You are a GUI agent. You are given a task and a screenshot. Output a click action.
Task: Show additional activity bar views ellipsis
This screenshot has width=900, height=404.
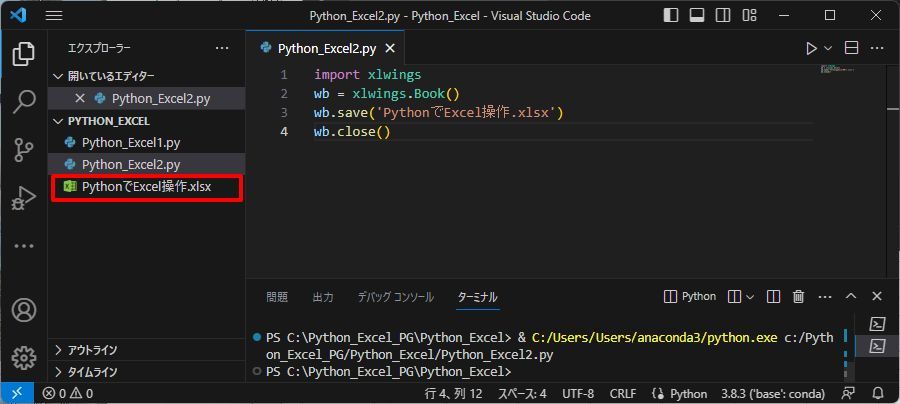[x=24, y=246]
